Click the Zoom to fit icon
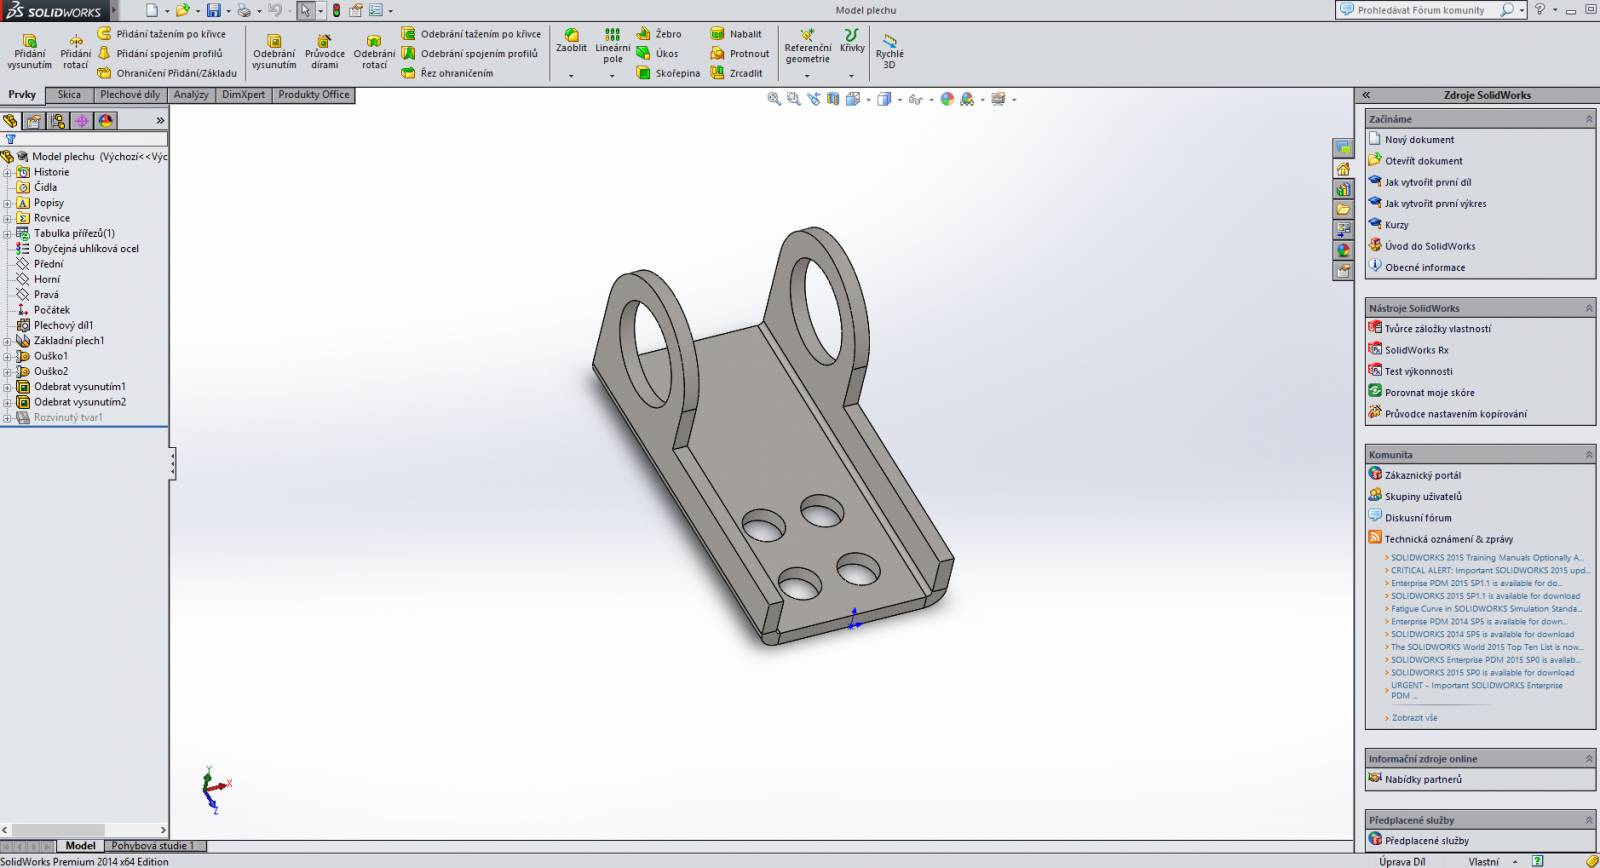This screenshot has width=1600, height=868. click(x=773, y=99)
